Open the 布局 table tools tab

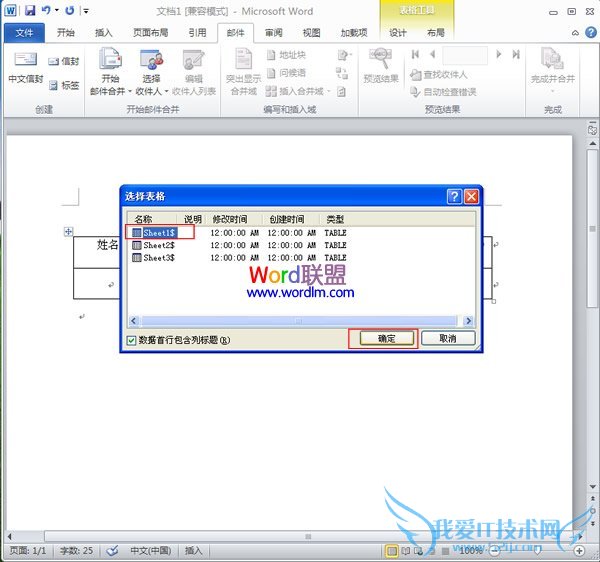(436, 33)
